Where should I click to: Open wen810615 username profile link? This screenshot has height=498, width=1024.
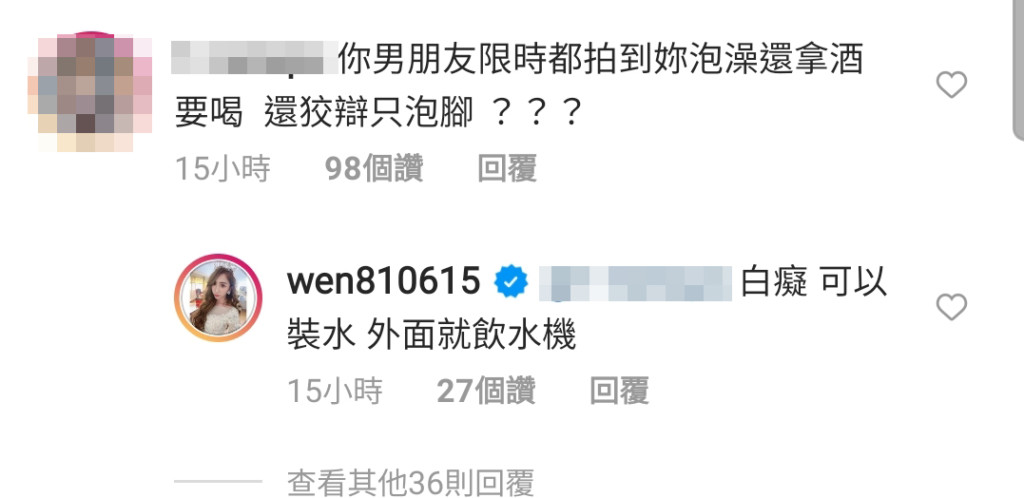(384, 281)
